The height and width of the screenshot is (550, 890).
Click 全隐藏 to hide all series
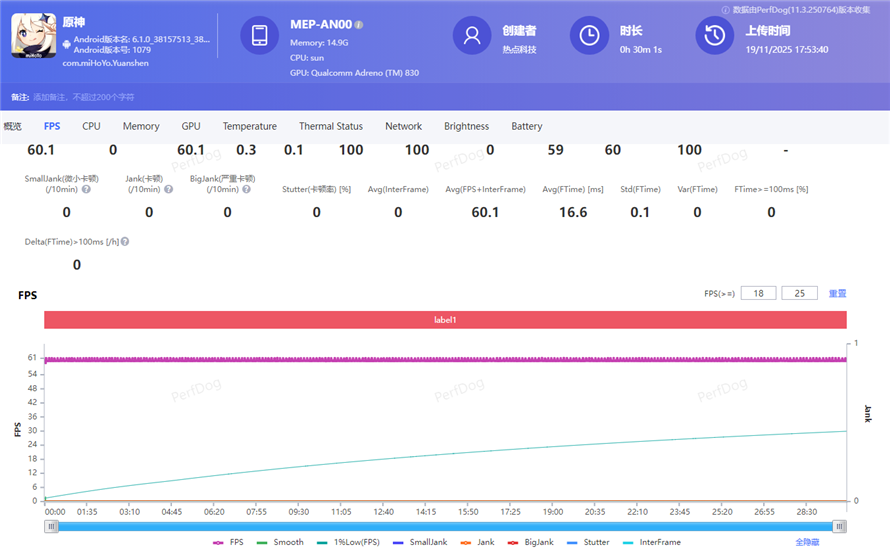[809, 542]
